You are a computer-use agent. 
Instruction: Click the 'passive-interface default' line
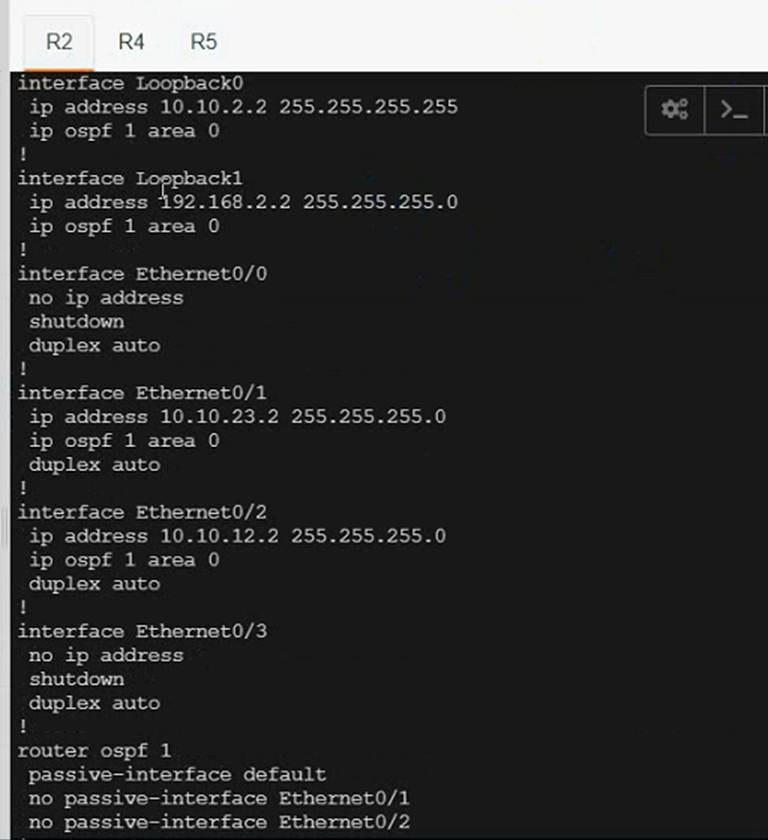tap(177, 775)
